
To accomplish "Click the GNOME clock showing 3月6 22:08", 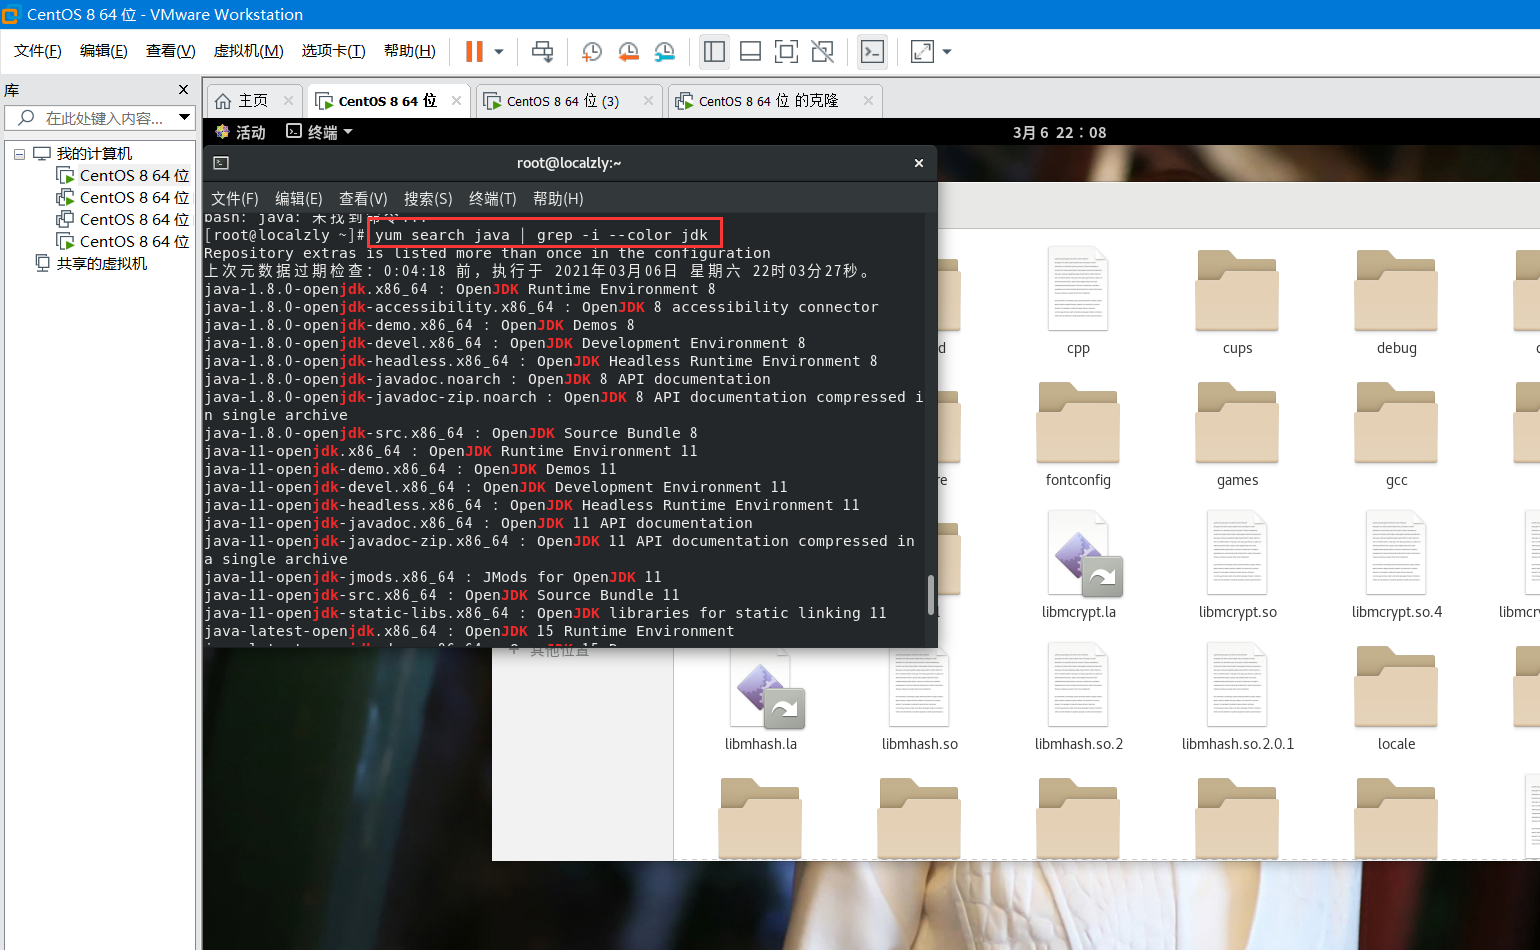I will coord(1059,132).
